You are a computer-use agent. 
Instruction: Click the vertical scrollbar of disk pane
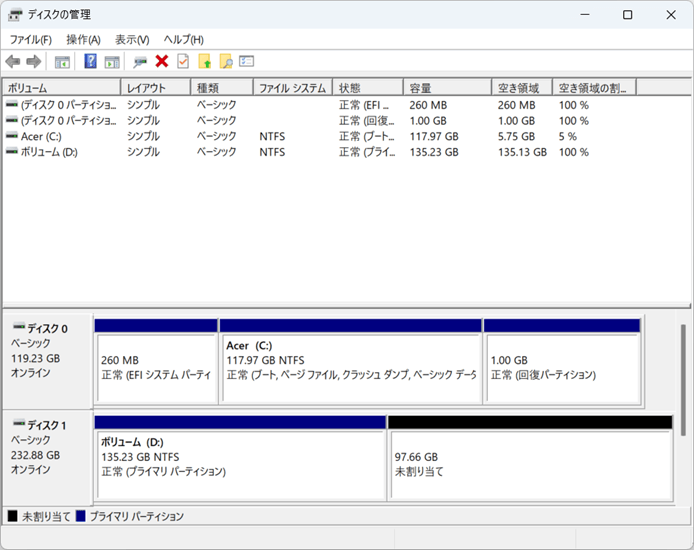click(x=685, y=380)
